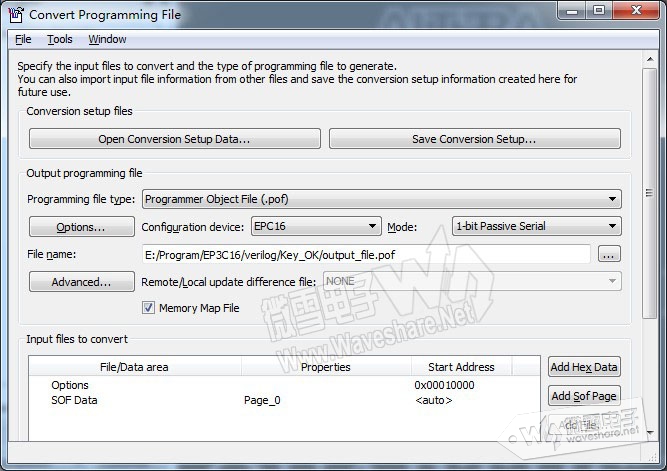
Task: Click Open Conversion Setup Data button
Action: 174,139
